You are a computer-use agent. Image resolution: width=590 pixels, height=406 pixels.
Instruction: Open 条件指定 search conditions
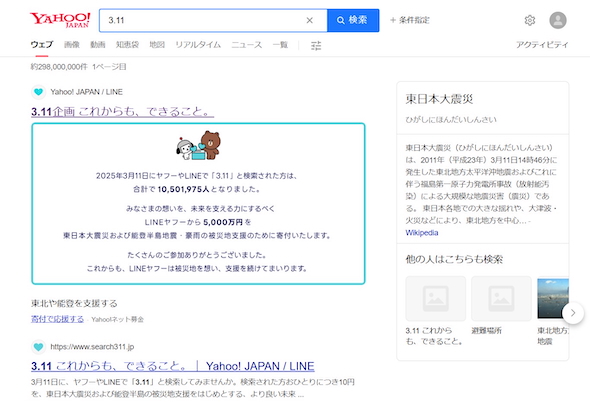click(x=409, y=20)
